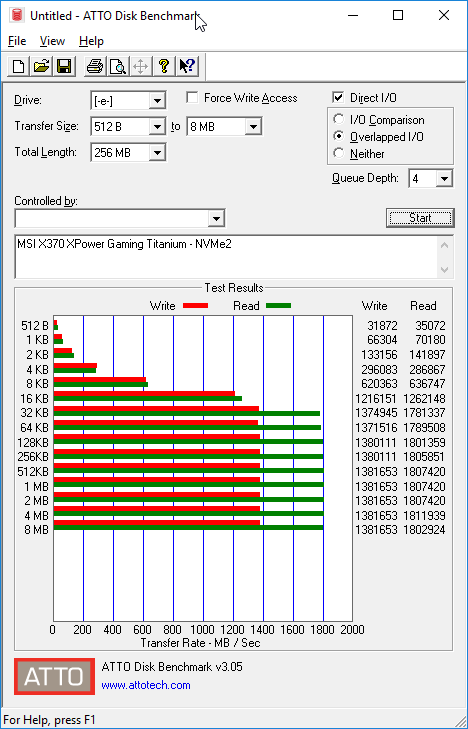Viewport: 468px width, 729px height.
Task: Open Print Preview from the toolbar
Action: [118, 66]
